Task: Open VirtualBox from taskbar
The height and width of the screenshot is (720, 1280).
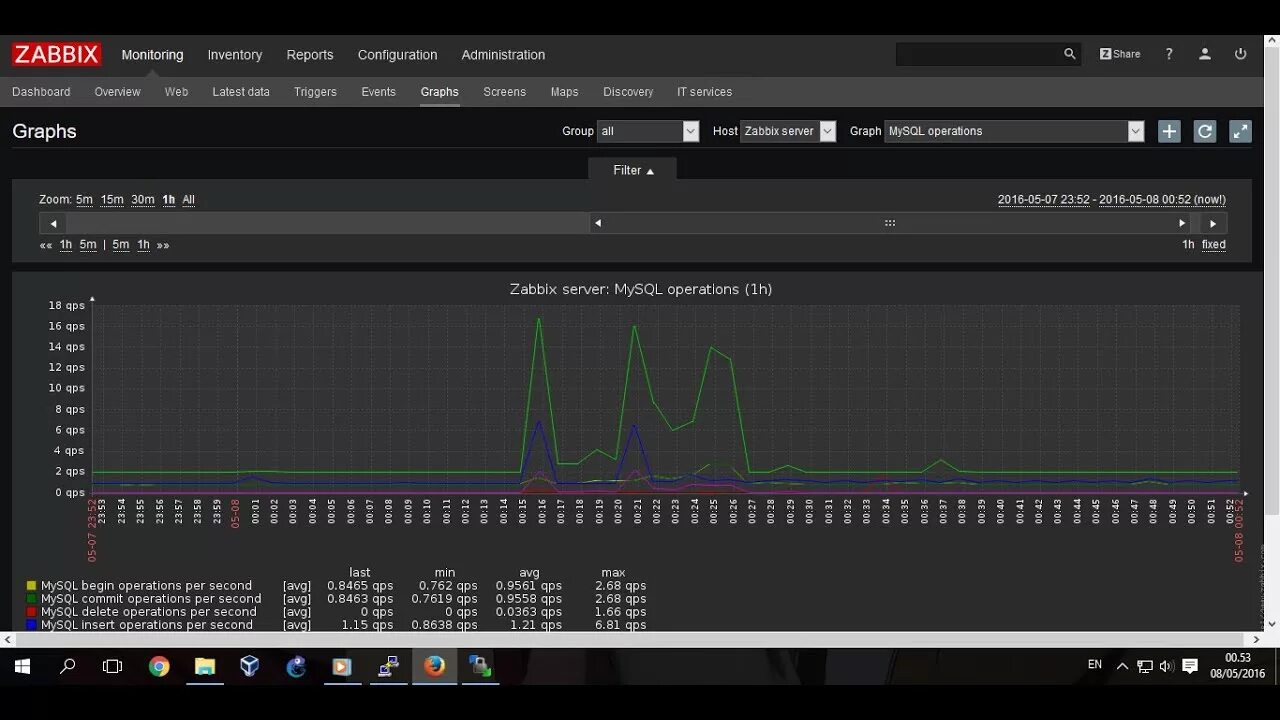Action: [250, 666]
